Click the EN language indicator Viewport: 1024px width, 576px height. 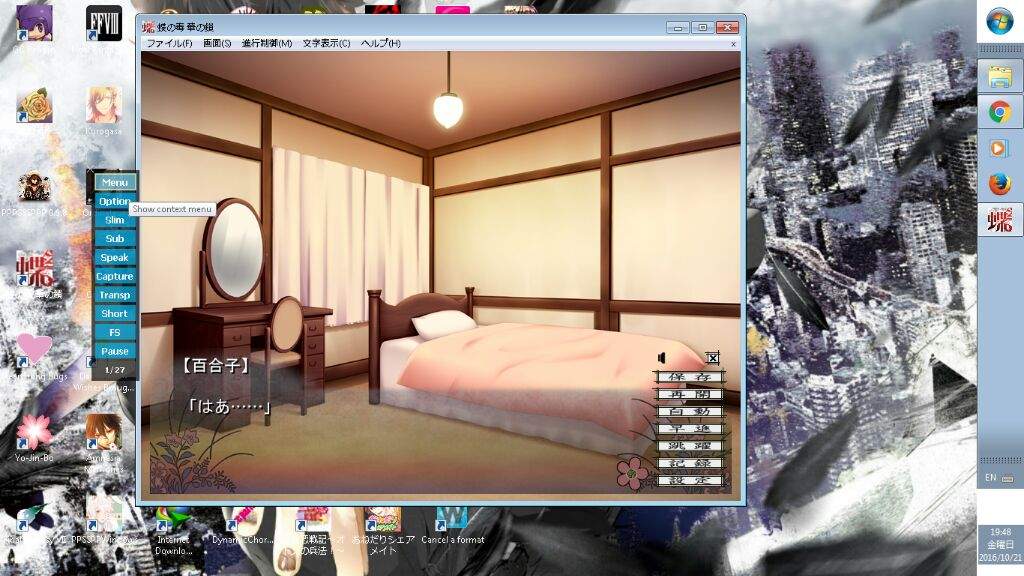click(x=991, y=478)
